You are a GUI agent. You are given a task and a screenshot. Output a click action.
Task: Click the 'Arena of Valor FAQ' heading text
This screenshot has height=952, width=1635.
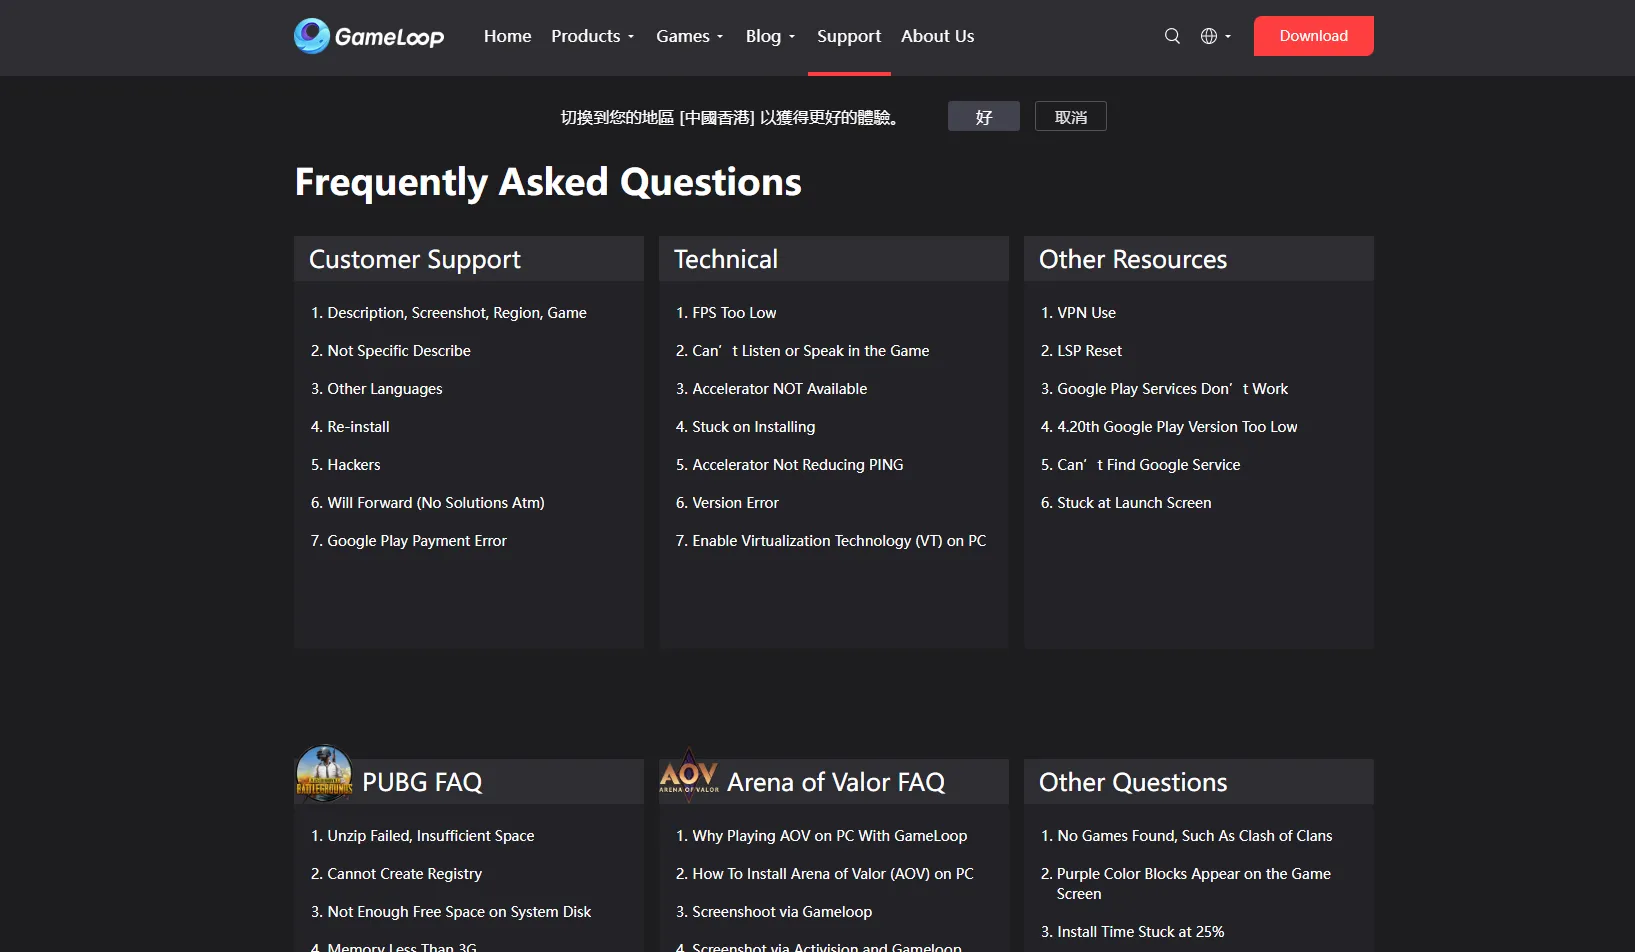click(836, 782)
